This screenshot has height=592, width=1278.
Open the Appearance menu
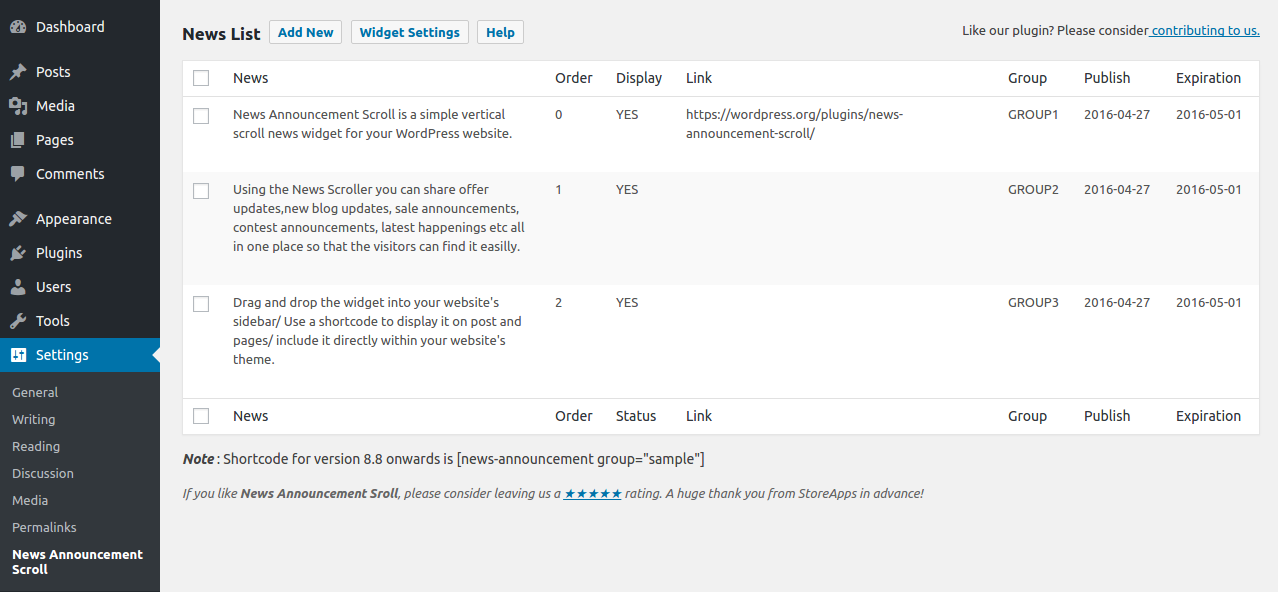(80, 219)
